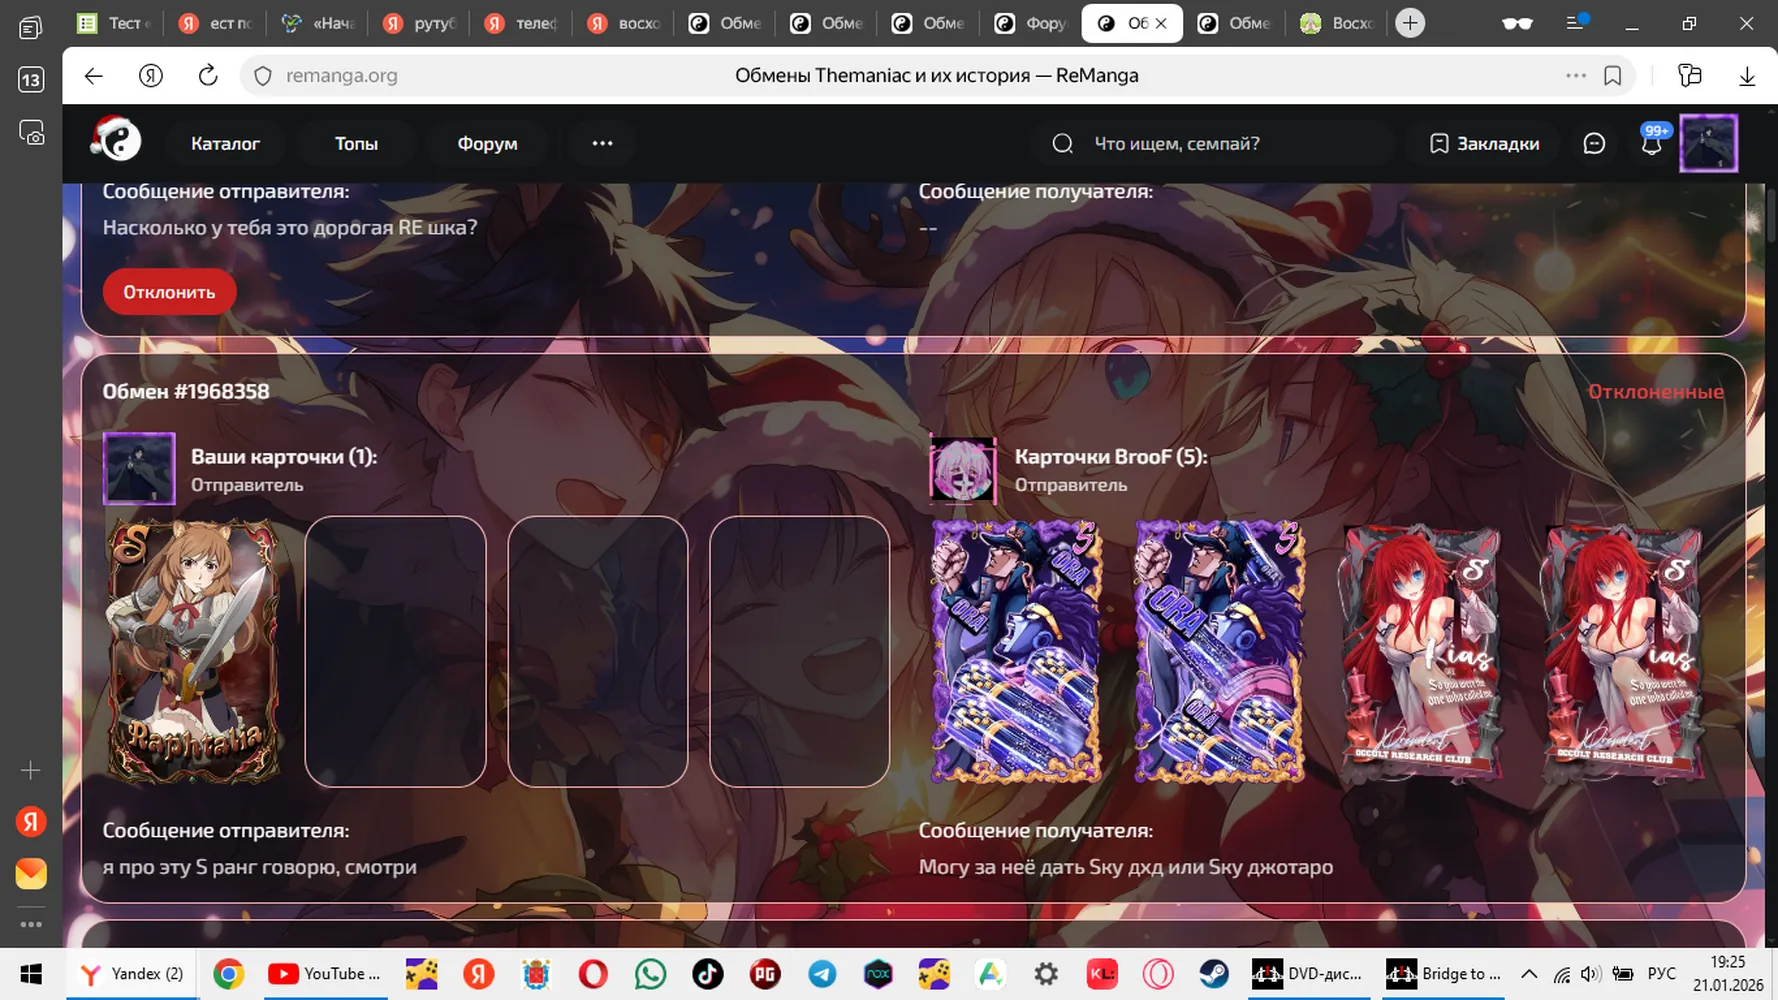Open your sender avatar beside Ваши карточки
The height and width of the screenshot is (1000, 1778).
point(139,468)
